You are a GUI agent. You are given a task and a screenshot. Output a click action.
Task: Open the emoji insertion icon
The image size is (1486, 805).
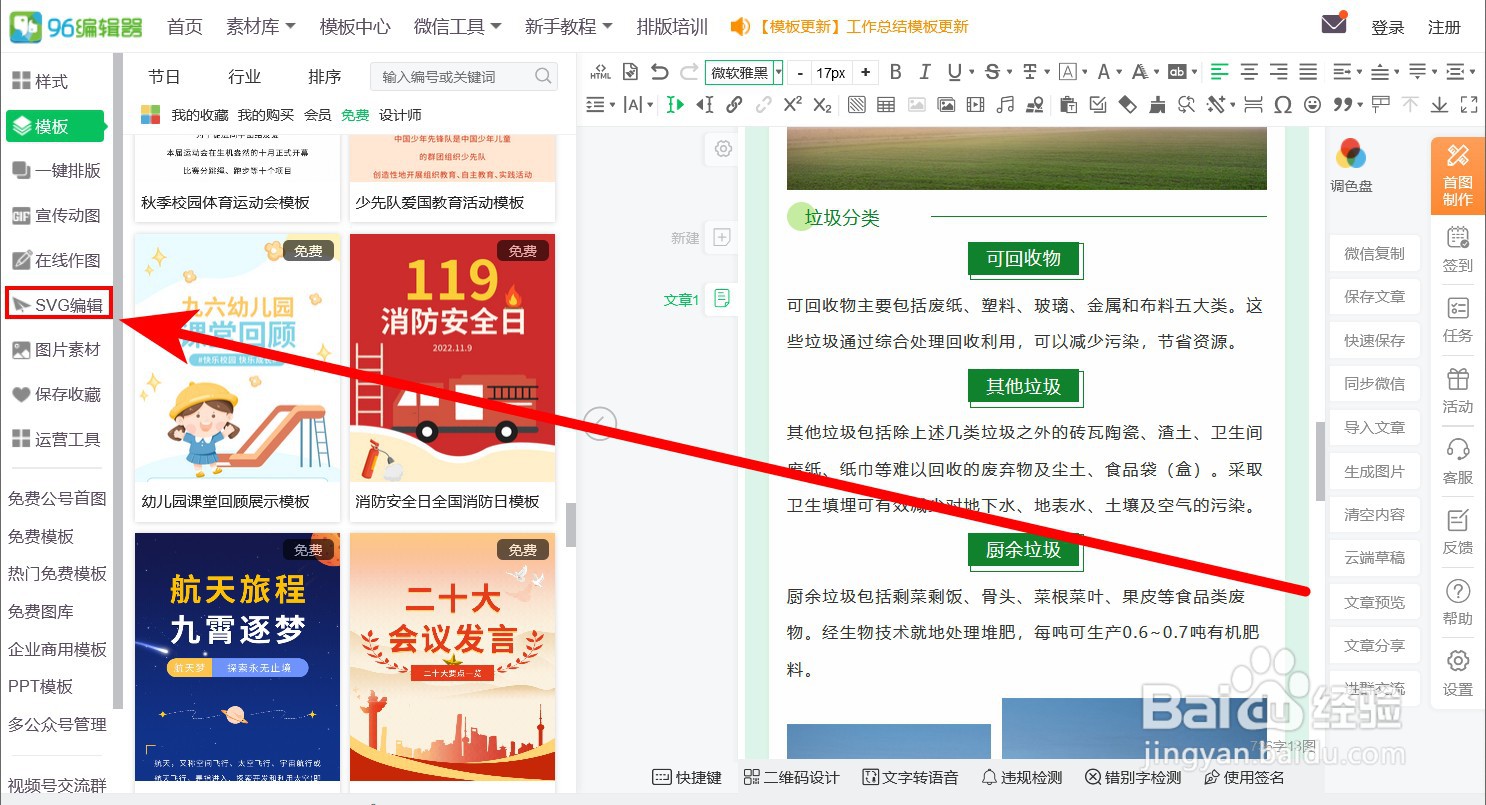pyautogui.click(x=1312, y=103)
